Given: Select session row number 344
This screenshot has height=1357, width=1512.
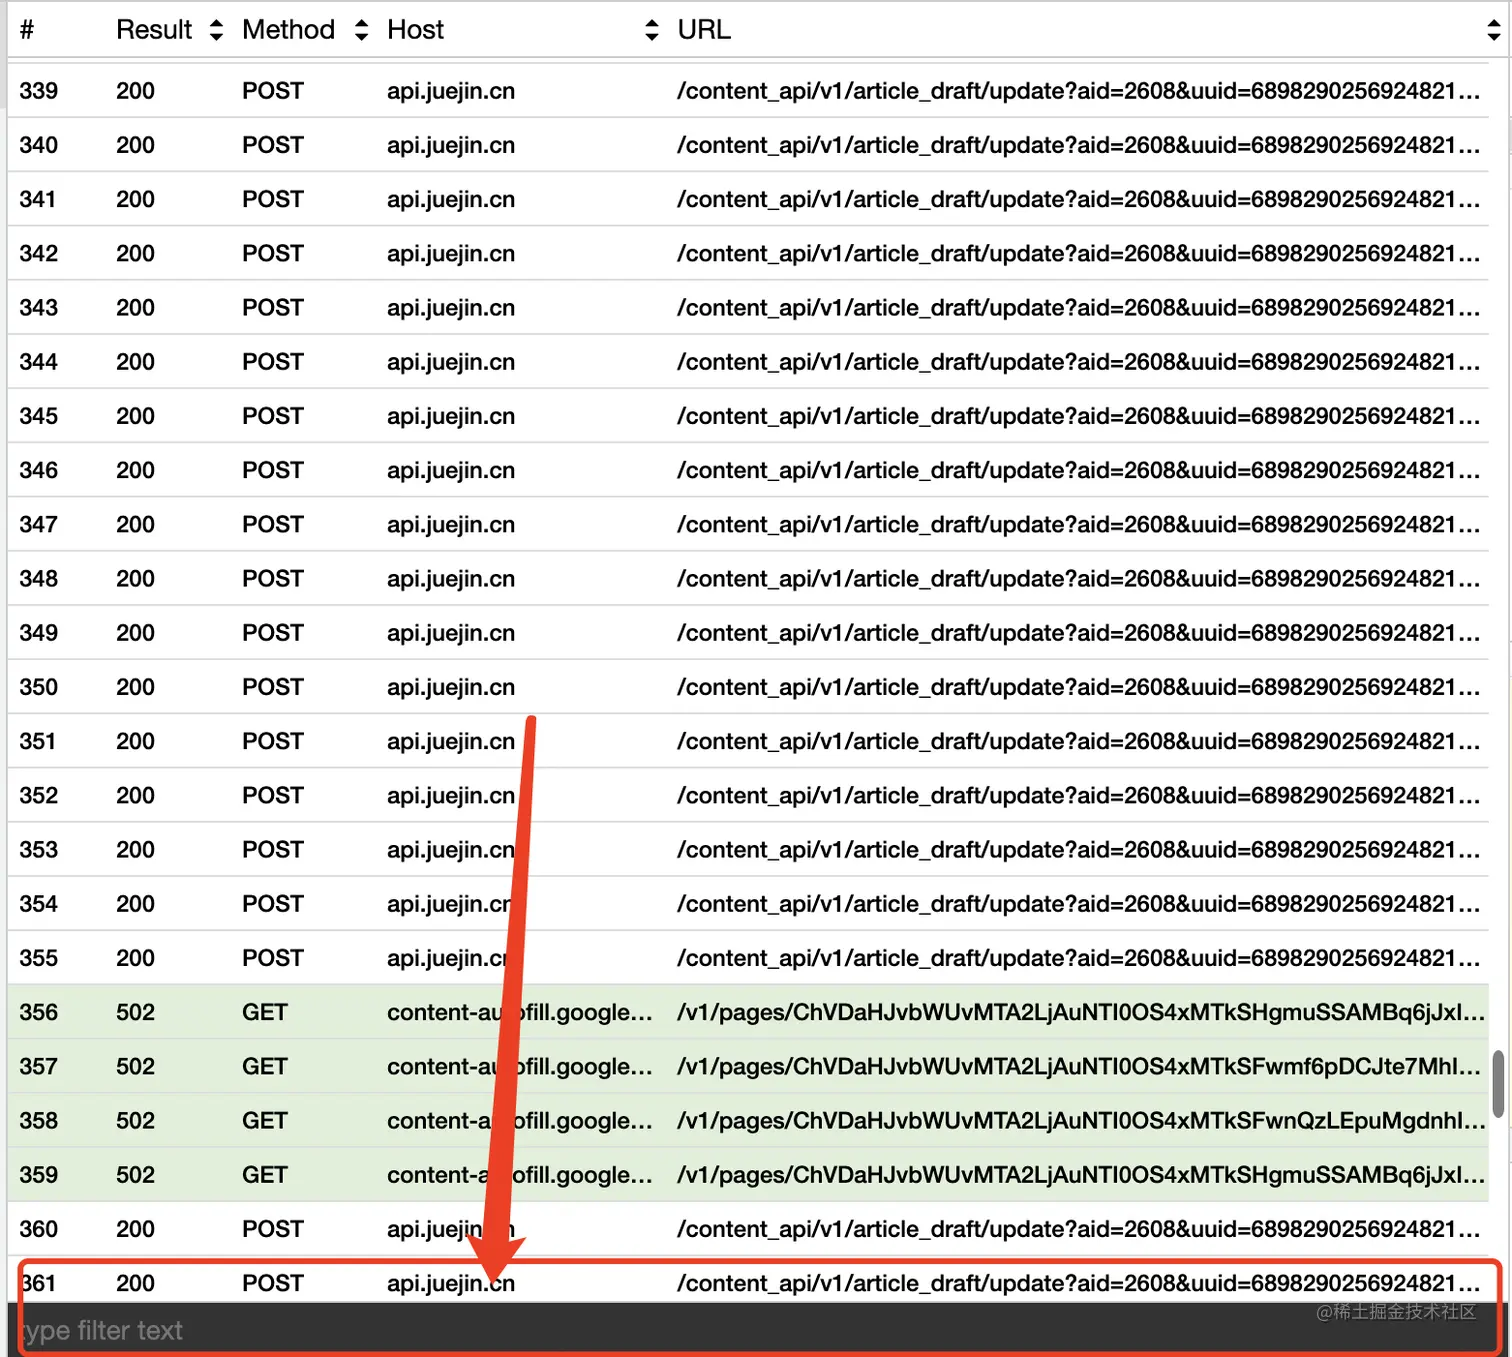Looking at the screenshot, I should 748,362.
